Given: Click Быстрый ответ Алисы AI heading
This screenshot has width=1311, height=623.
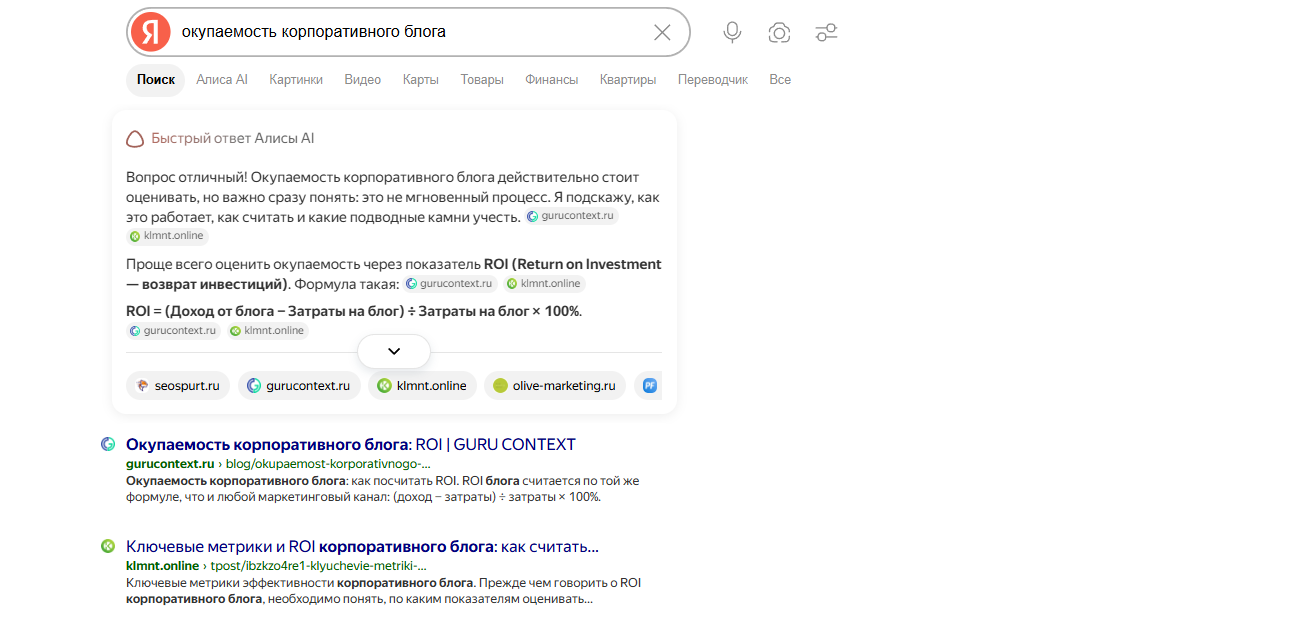Looking at the screenshot, I should click(x=233, y=139).
